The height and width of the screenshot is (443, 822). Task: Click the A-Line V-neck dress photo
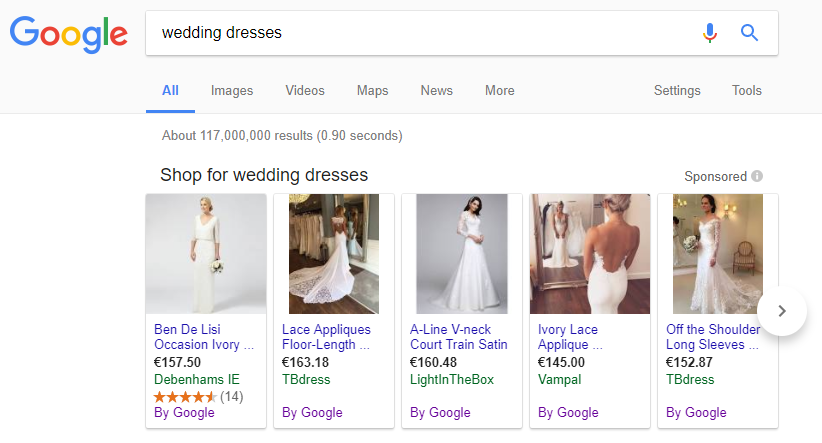click(x=462, y=254)
